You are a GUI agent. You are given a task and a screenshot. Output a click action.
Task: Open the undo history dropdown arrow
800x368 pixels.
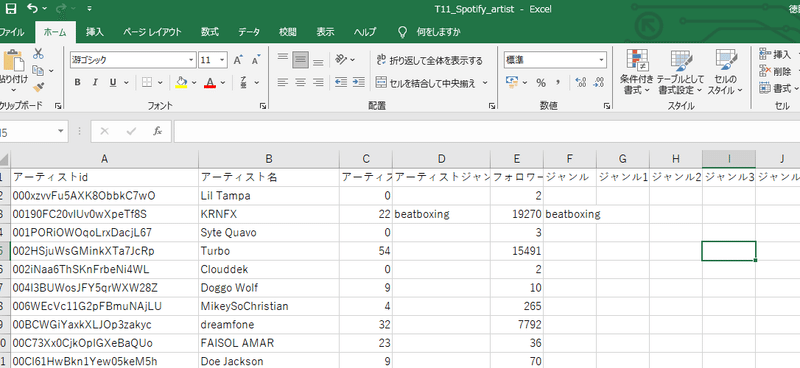[x=44, y=9]
